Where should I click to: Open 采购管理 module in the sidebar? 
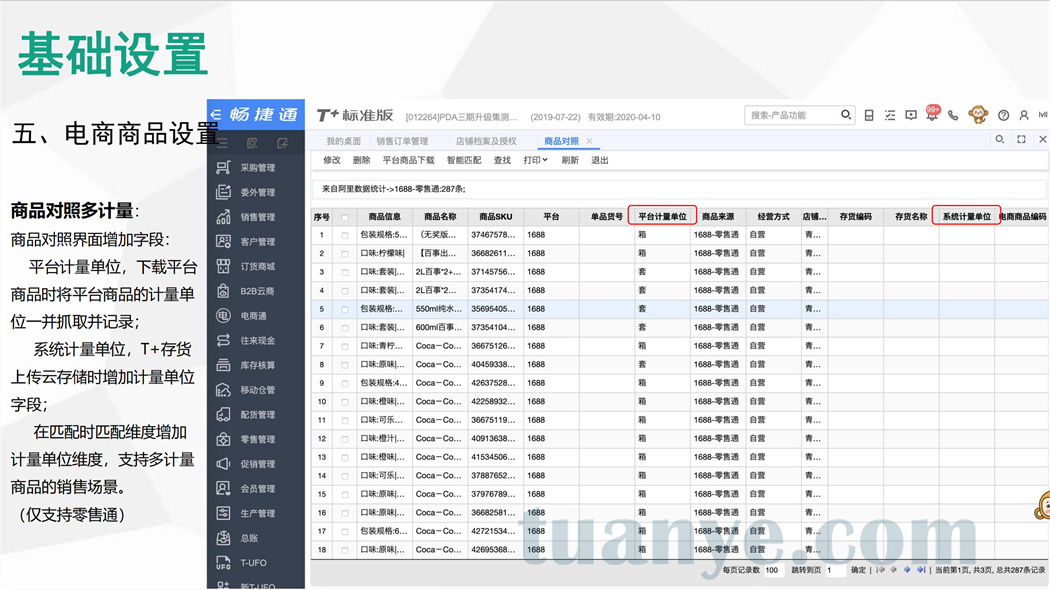click(x=256, y=167)
